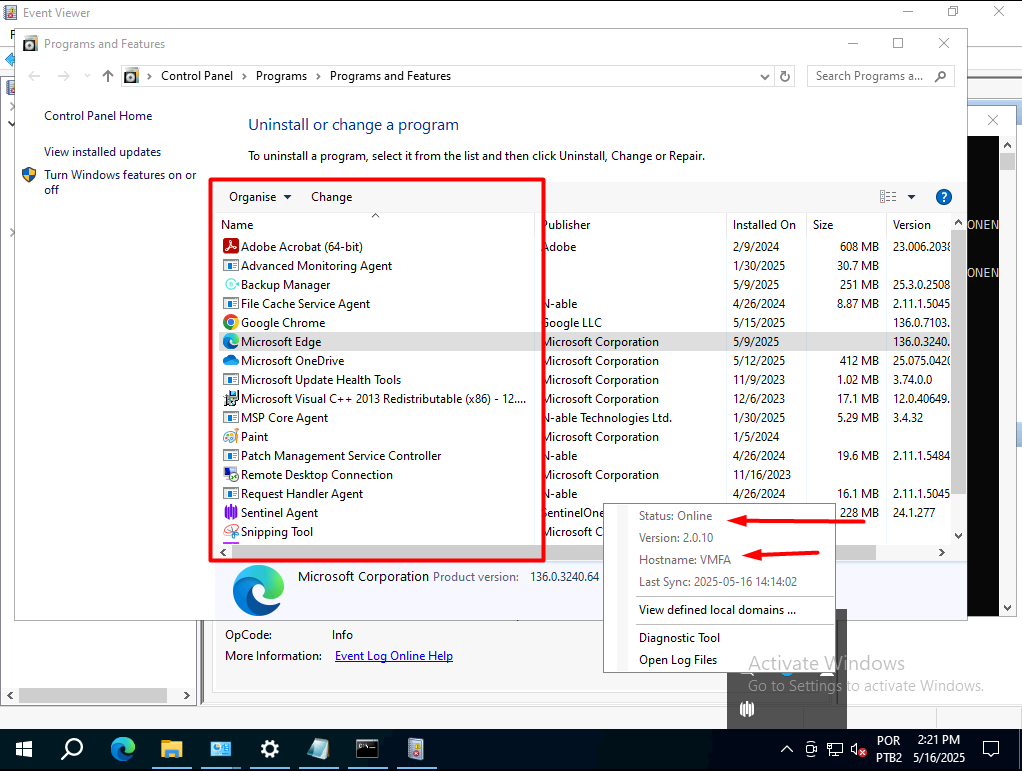This screenshot has height=771, width=1022.
Task: Sort the list by Name column header
Action: coord(375,225)
